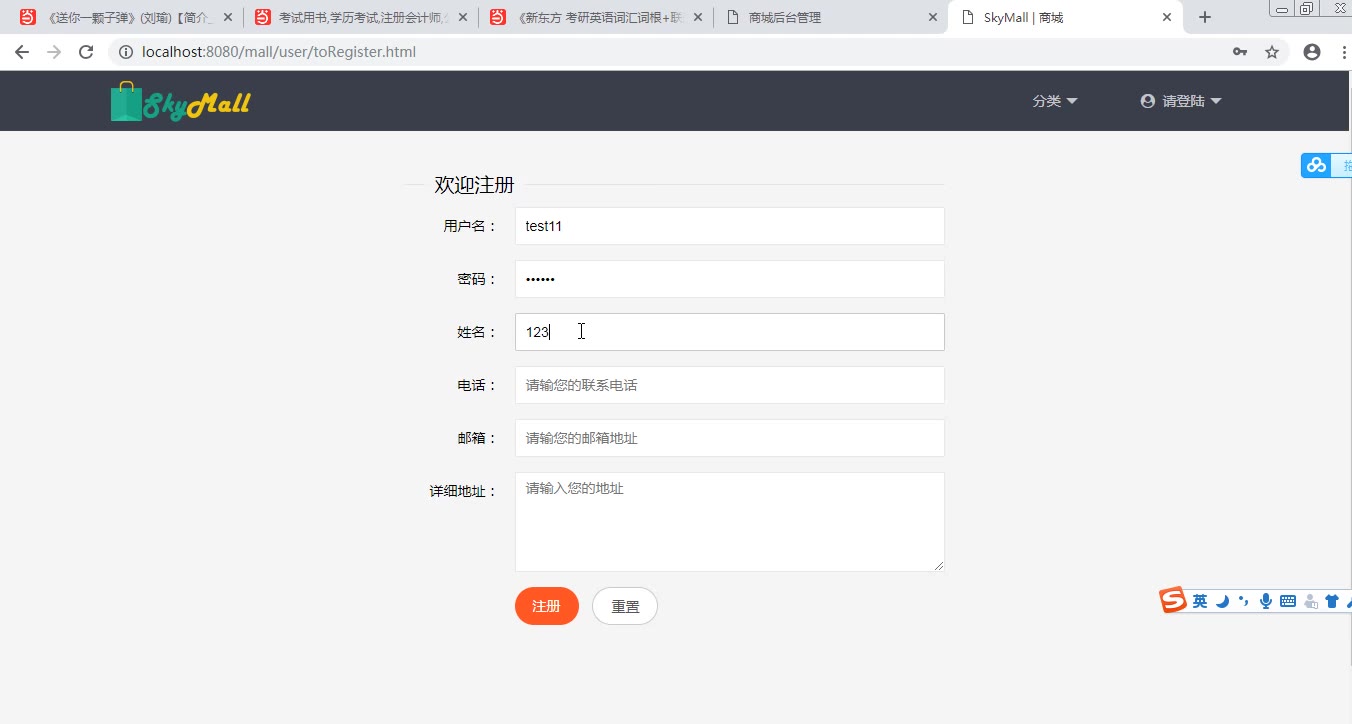This screenshot has height=724, width=1352.
Task: Expand the 分类 category dropdown
Action: coord(1055,101)
